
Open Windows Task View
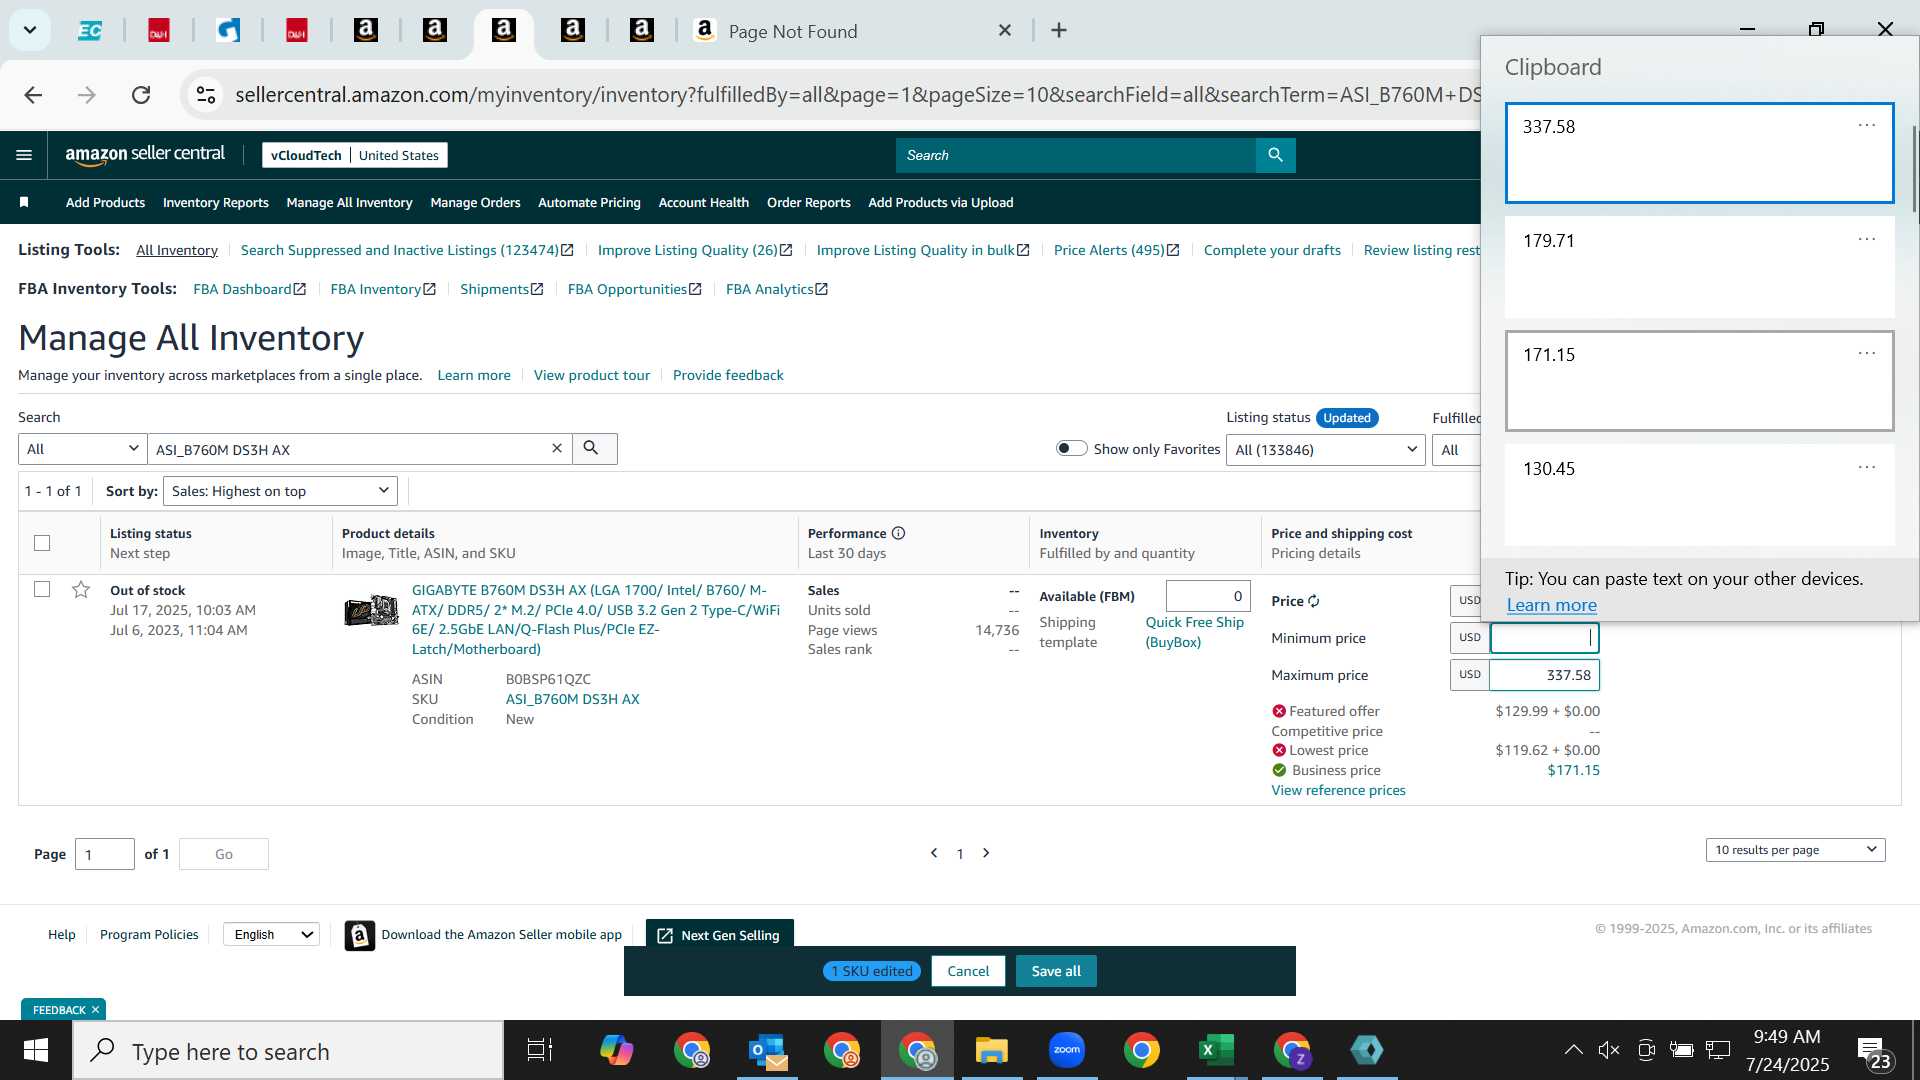point(540,1050)
